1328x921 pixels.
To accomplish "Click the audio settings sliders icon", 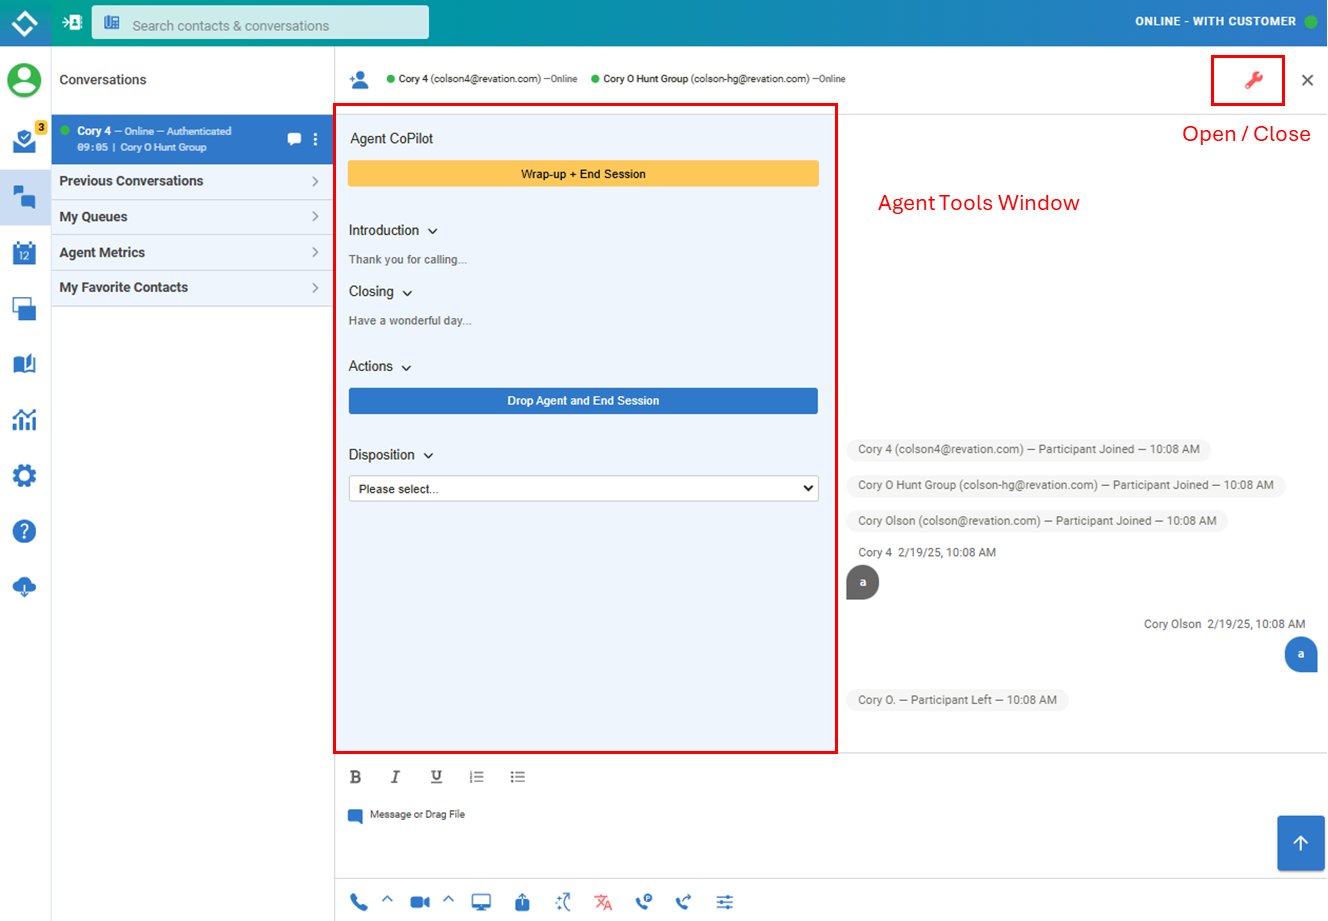I will pos(725,902).
